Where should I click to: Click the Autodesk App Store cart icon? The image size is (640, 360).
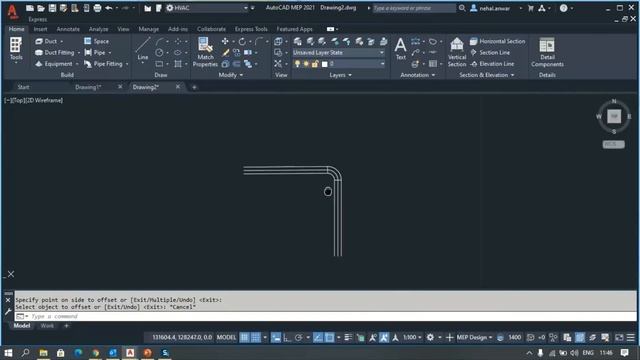531,8
